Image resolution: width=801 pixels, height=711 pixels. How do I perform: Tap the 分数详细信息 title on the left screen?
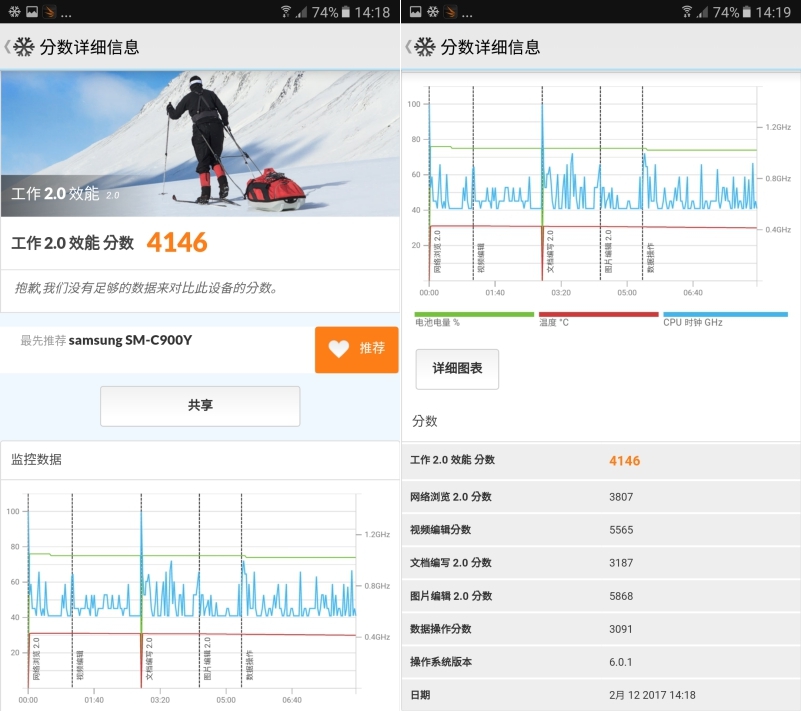tap(89, 47)
